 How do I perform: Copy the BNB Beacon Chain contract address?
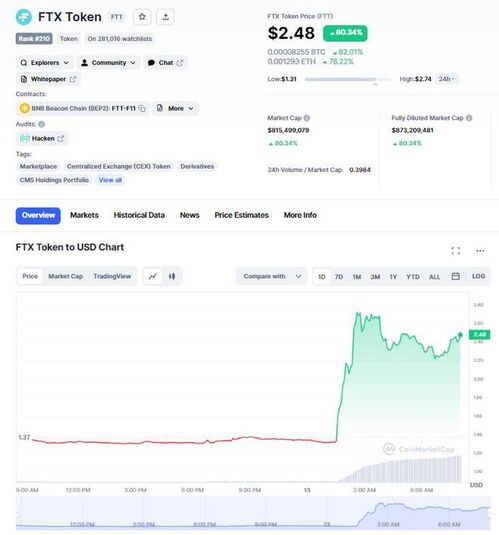[142, 109]
